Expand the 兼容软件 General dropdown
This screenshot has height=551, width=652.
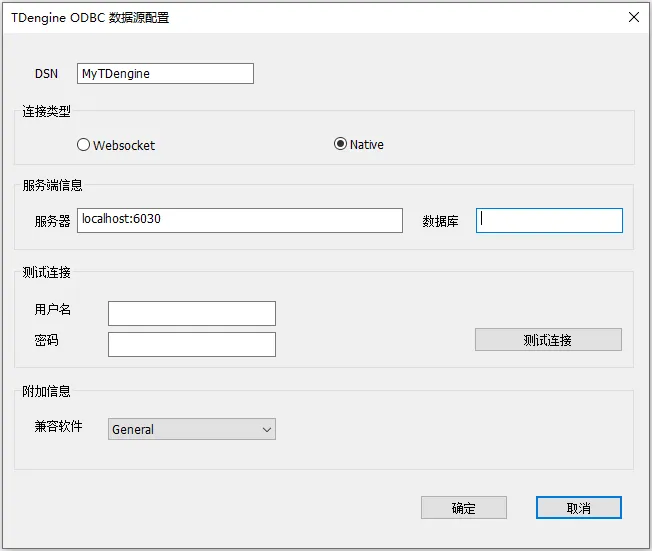[x=191, y=429]
